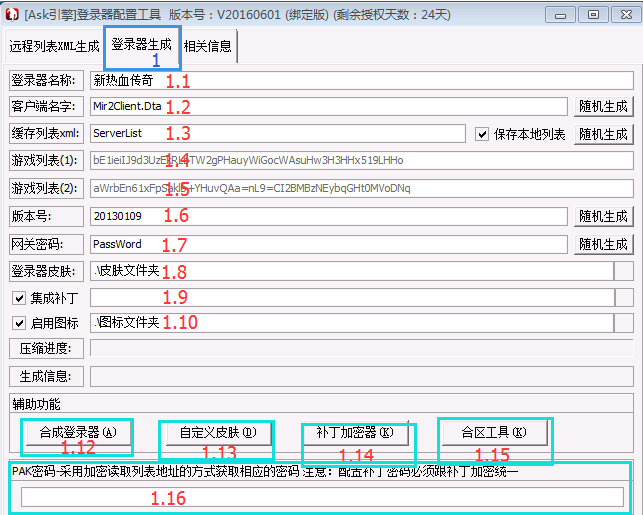Uncheck the 集成补丁 checkbox
643x515 pixels.
tap(19, 298)
